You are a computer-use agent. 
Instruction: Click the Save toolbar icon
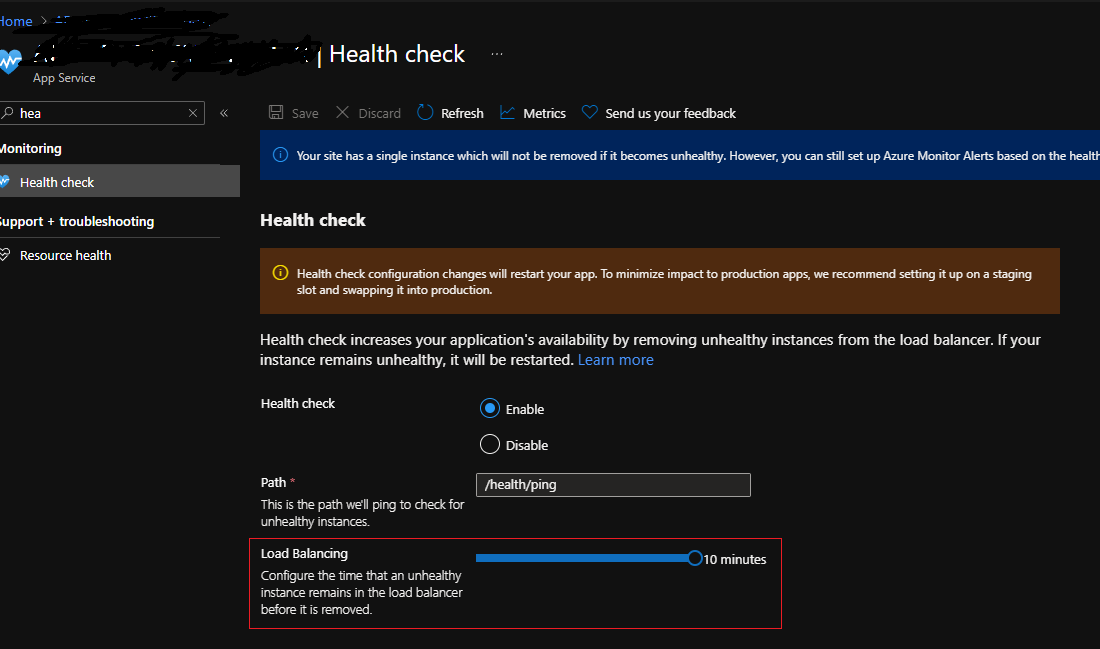pyautogui.click(x=275, y=113)
